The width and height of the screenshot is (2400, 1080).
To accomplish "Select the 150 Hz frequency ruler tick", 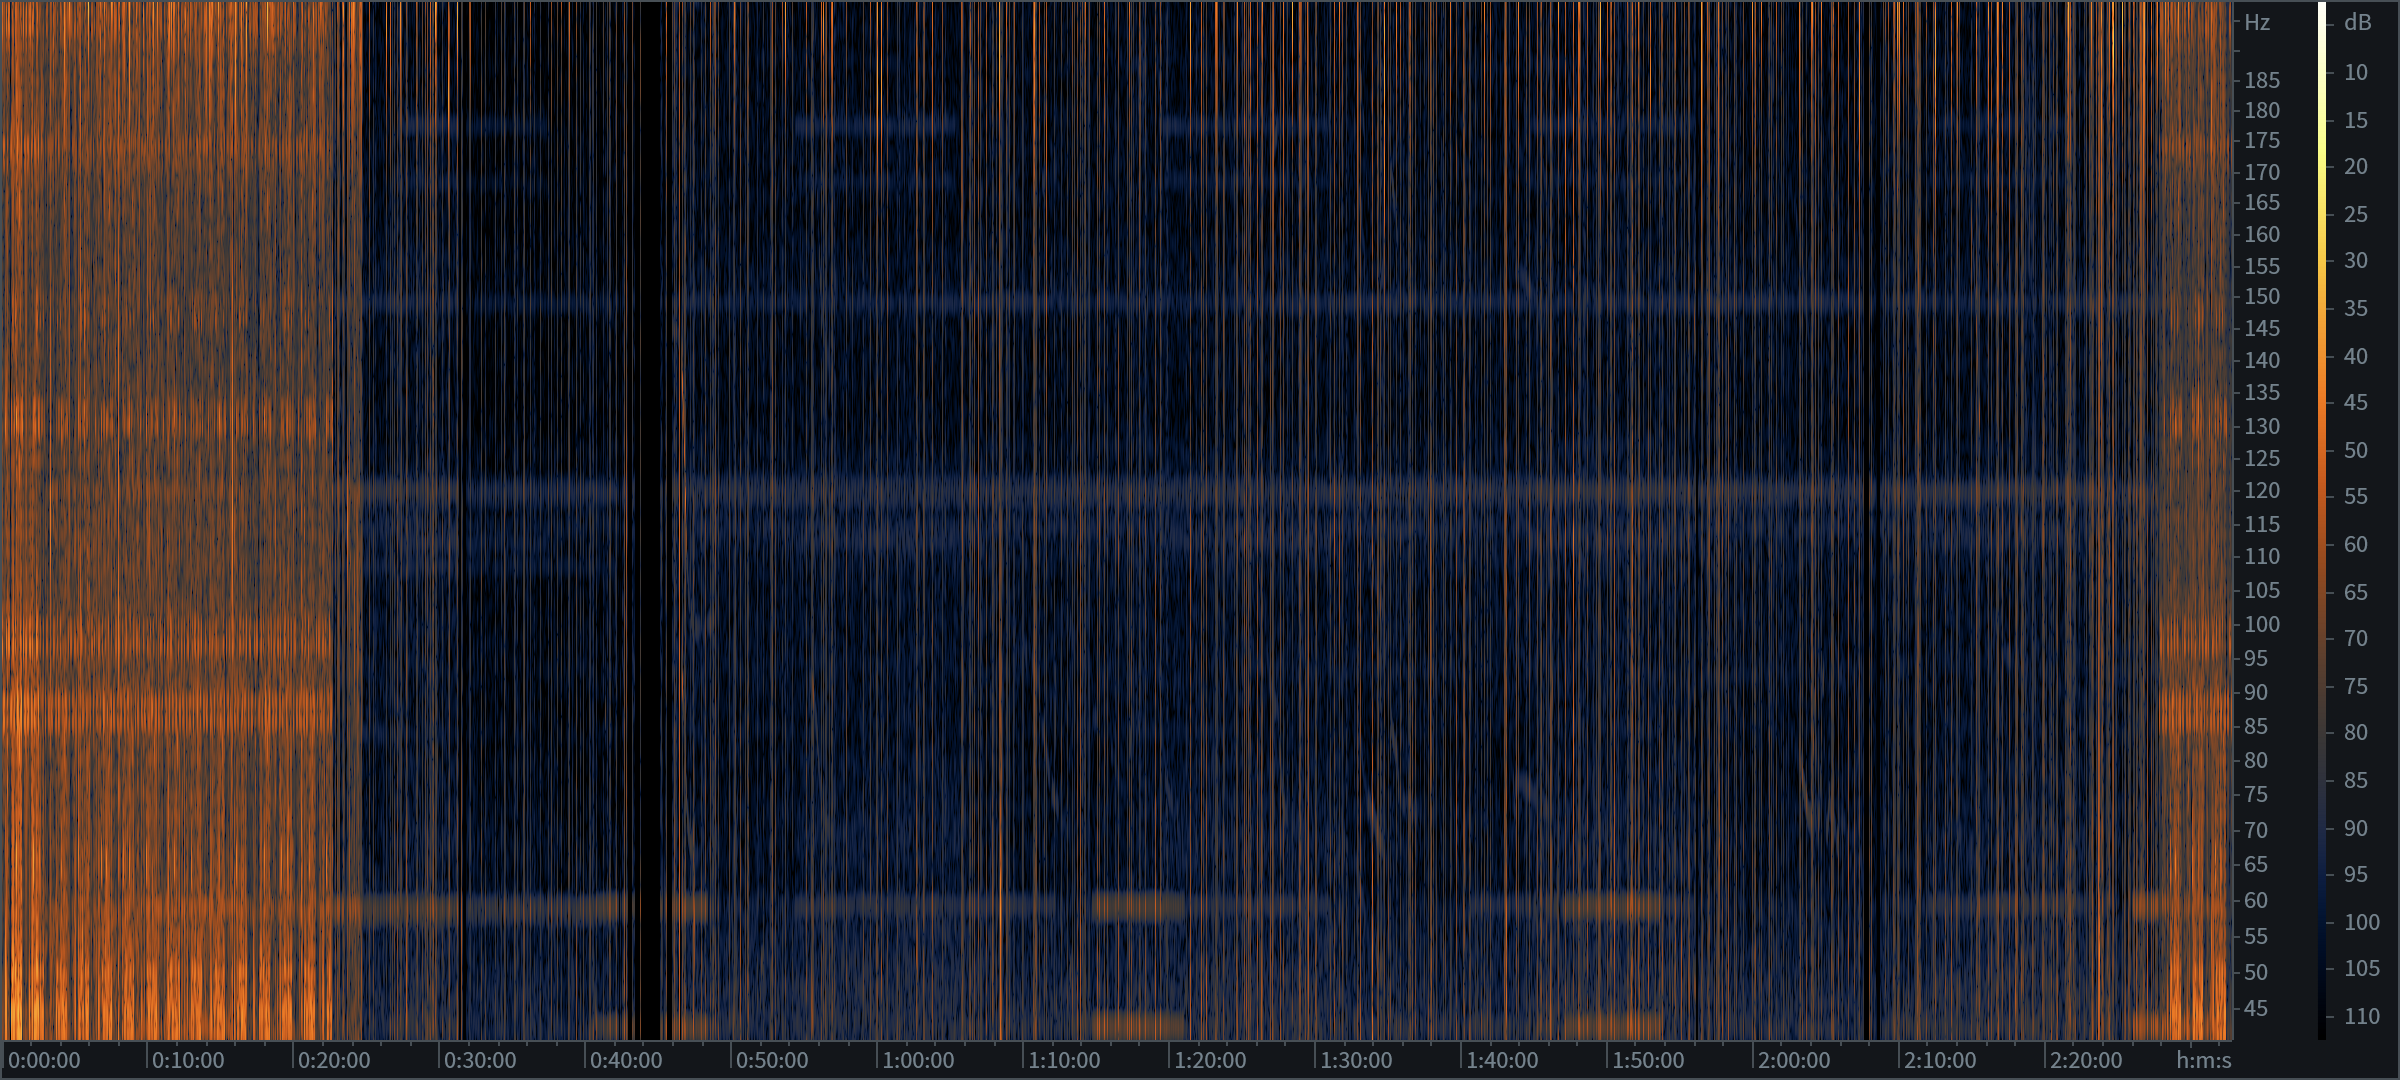I will (x=2262, y=296).
